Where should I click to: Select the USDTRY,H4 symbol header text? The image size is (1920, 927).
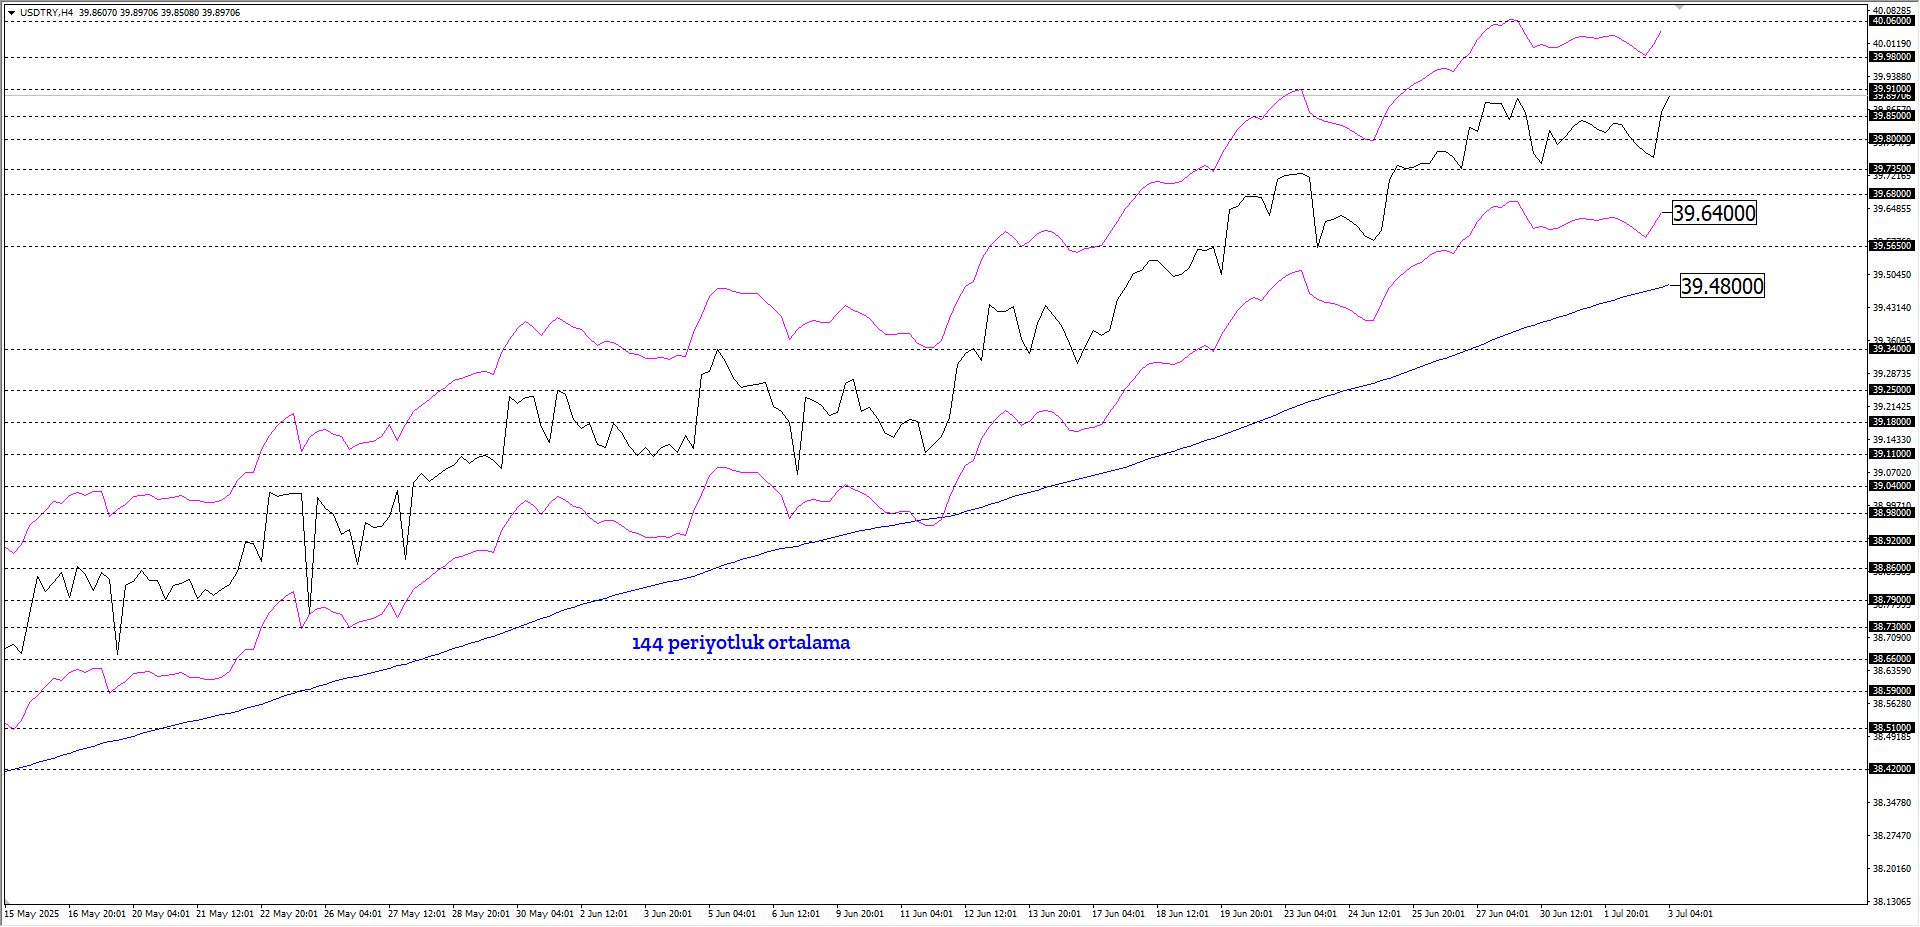click(x=46, y=13)
